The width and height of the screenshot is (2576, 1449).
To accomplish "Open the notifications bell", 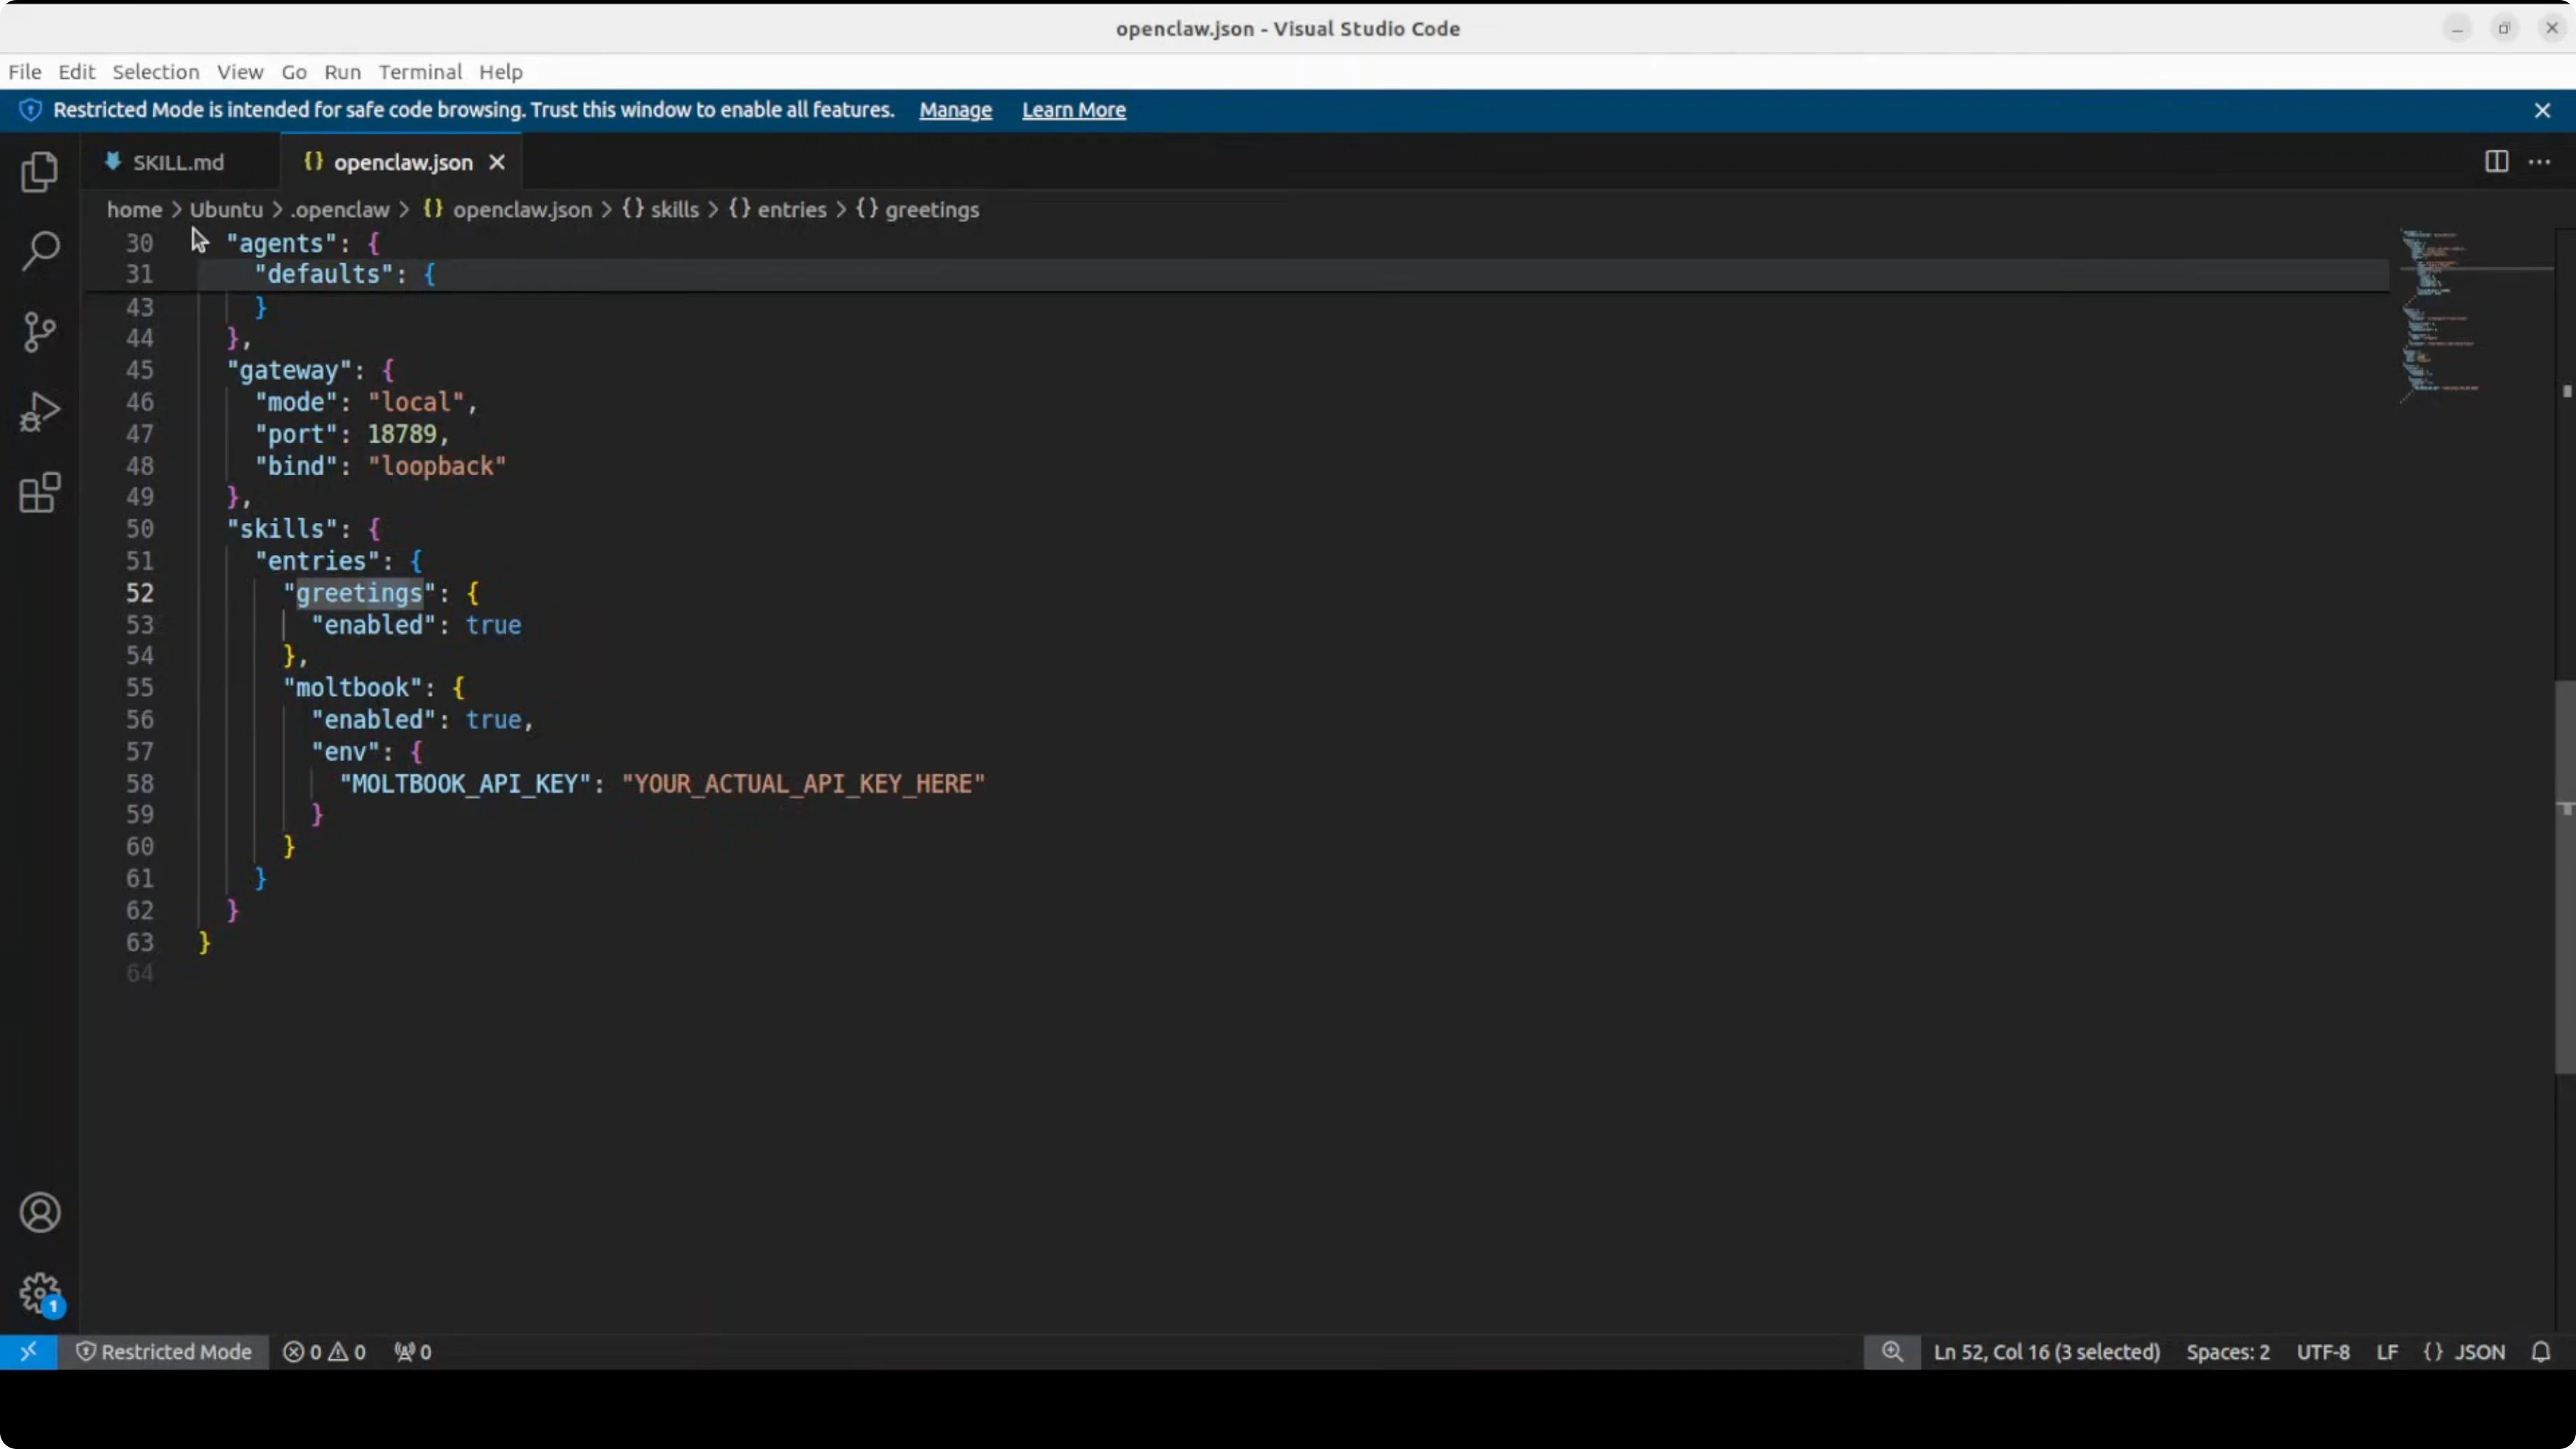I will point(2542,1352).
